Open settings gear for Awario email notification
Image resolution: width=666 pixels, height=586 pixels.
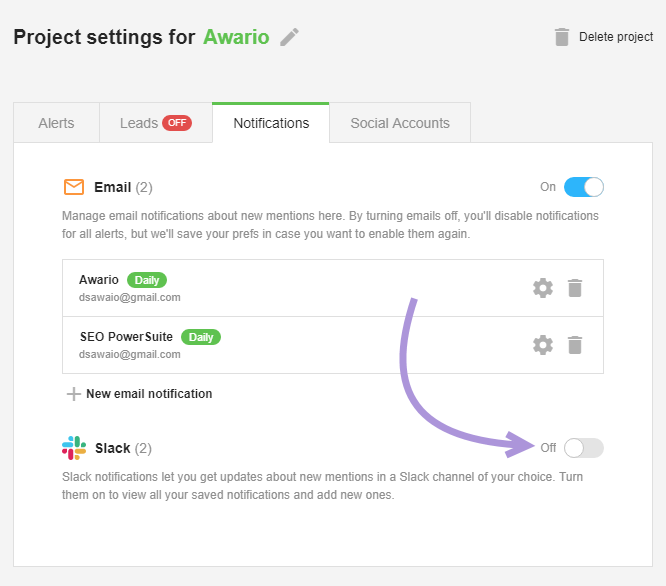point(543,288)
